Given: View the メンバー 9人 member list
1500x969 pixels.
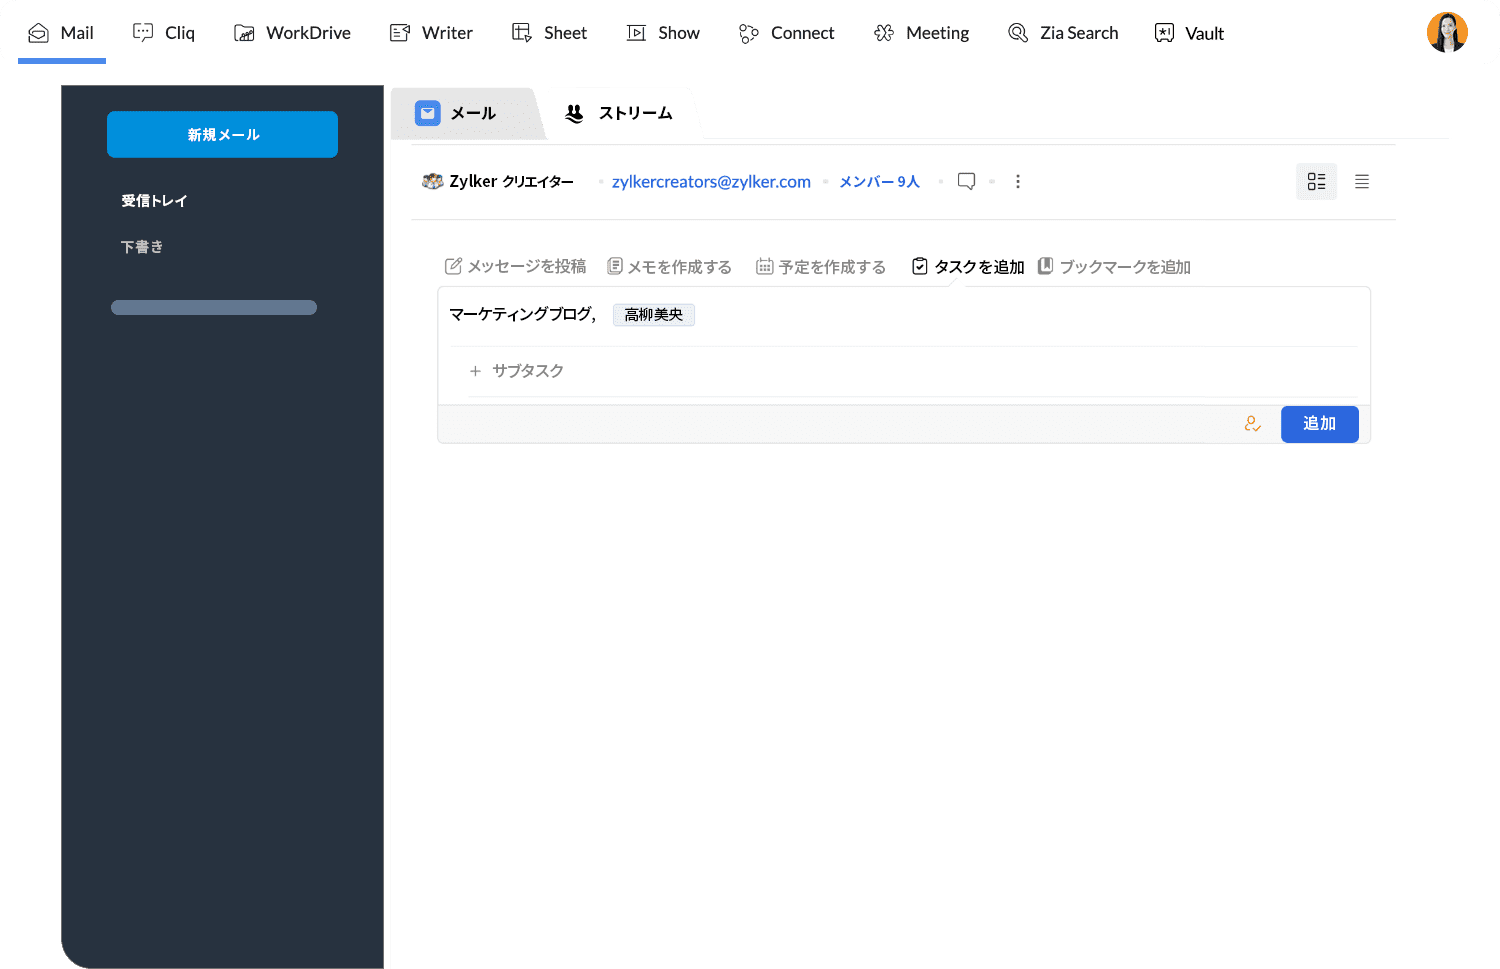Looking at the screenshot, I should tap(879, 181).
